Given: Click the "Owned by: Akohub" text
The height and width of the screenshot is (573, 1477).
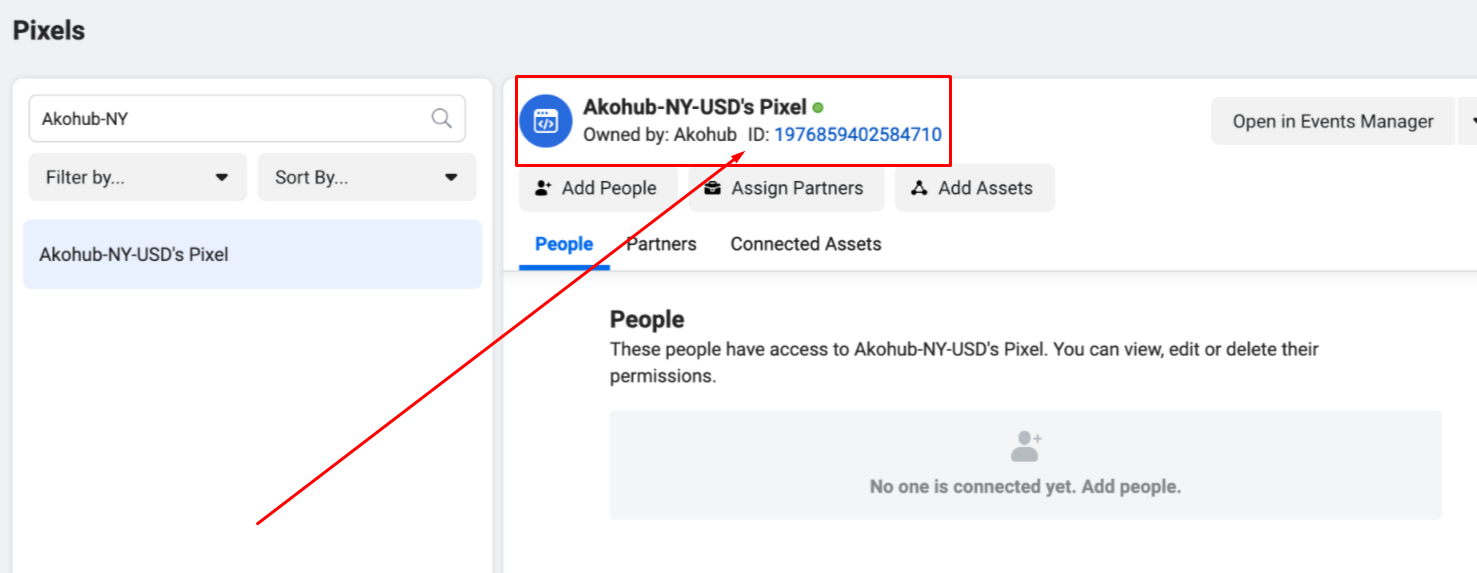Looking at the screenshot, I should pos(659,134).
